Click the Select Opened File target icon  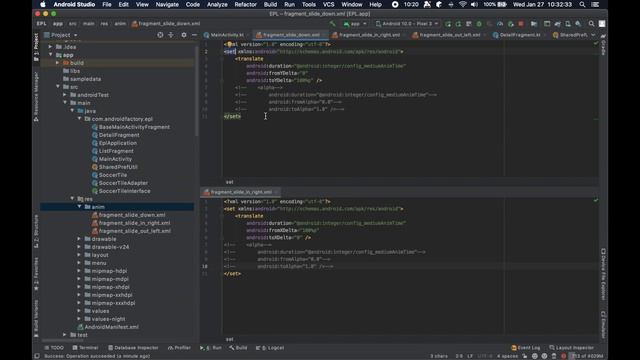click(x=160, y=35)
